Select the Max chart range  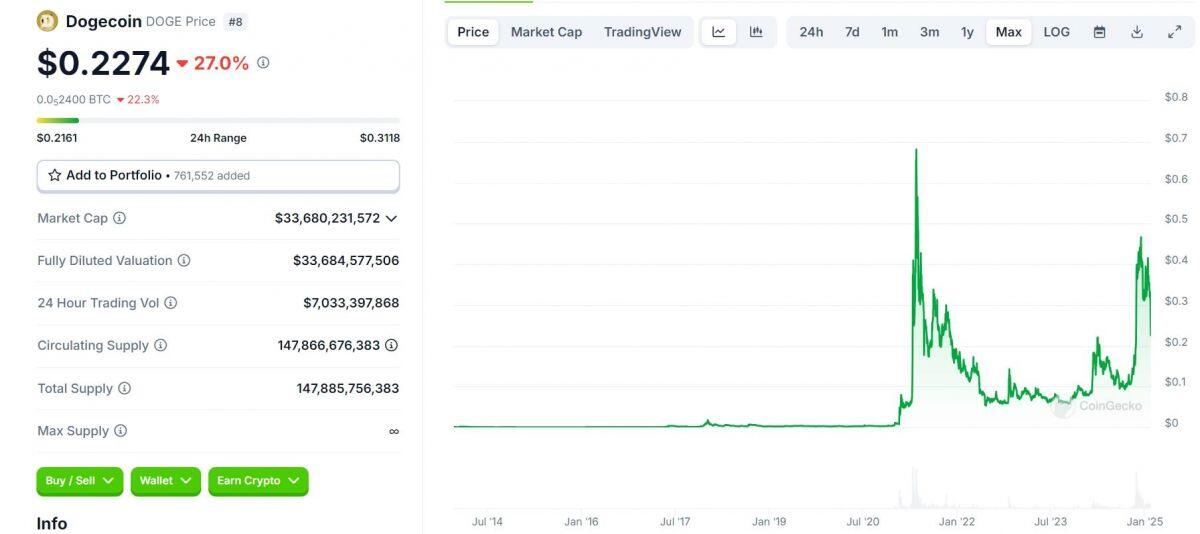click(1008, 32)
